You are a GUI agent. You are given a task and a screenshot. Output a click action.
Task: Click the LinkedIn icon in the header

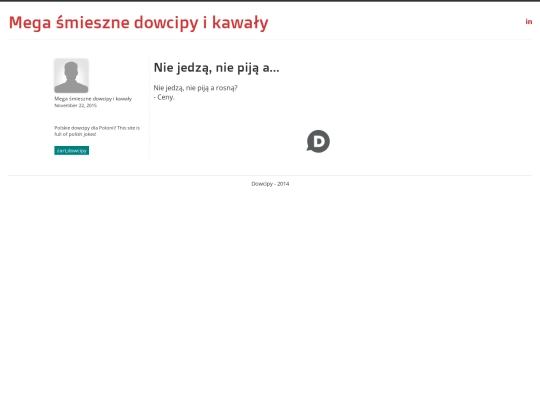[x=529, y=22]
